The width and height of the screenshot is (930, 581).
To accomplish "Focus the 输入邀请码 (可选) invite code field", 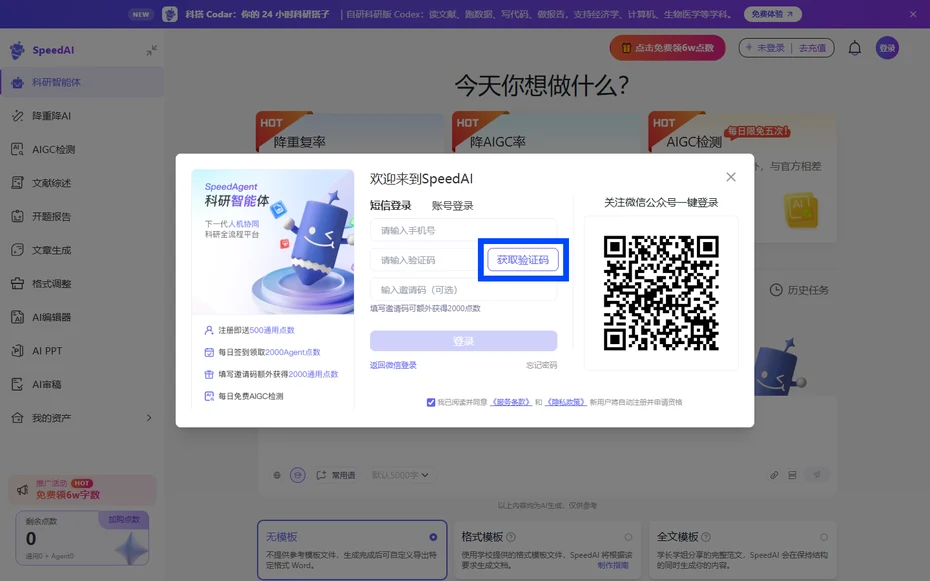I will coord(463,289).
